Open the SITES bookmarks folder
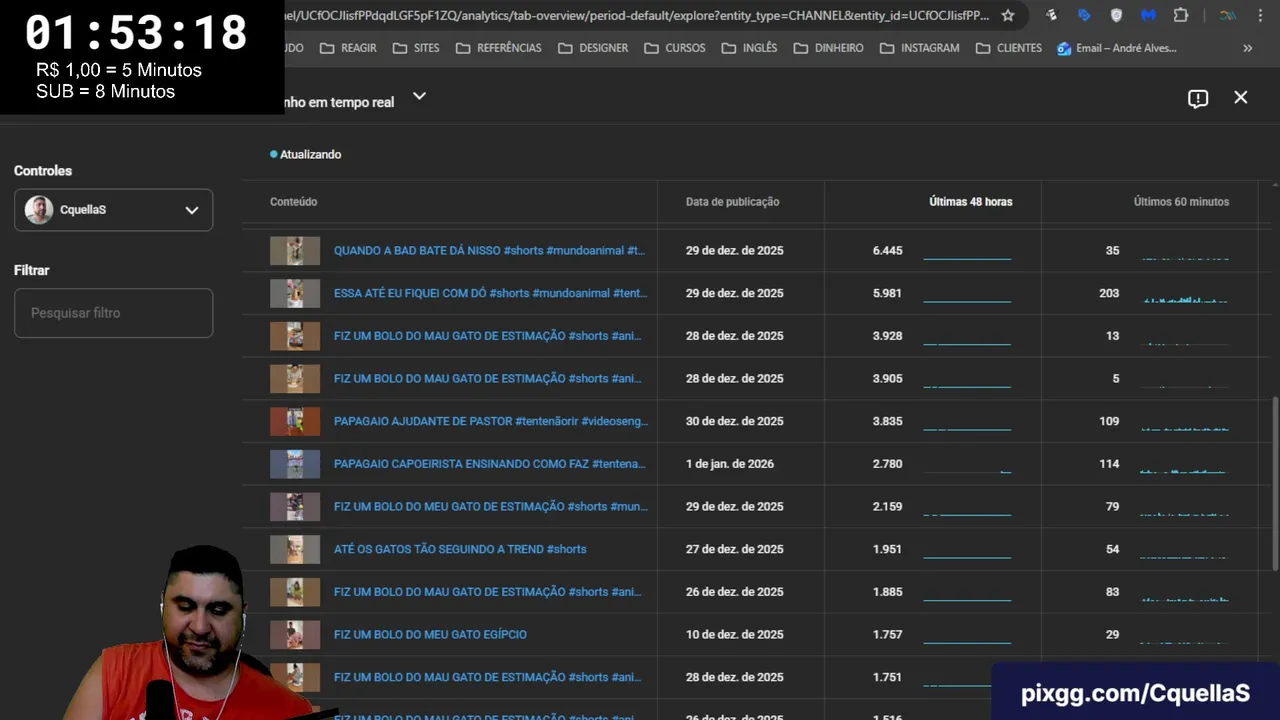The image size is (1280, 720). pos(416,48)
